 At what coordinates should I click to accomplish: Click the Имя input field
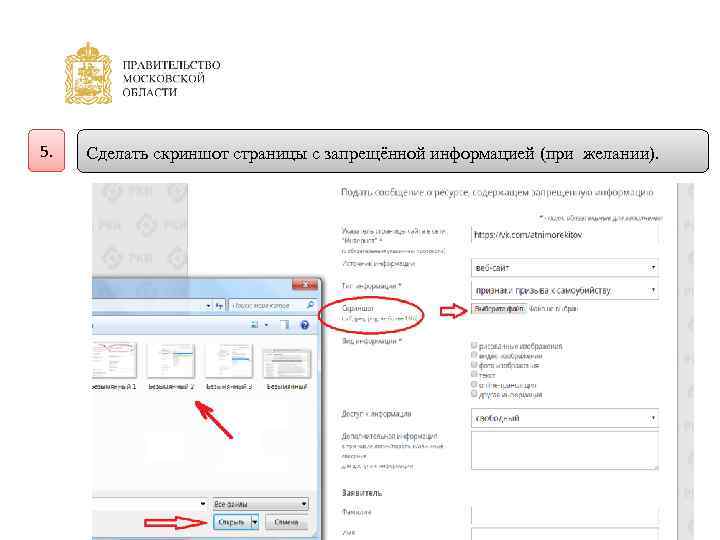click(x=565, y=534)
